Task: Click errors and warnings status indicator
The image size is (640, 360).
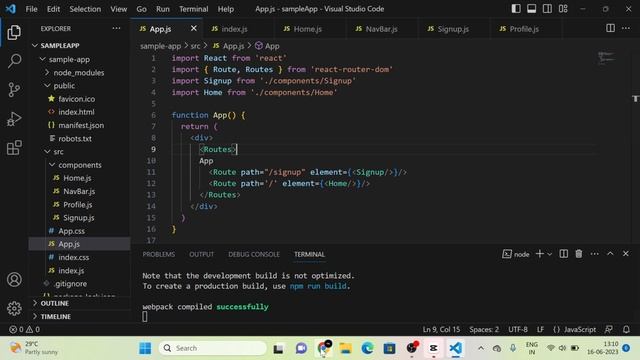Action: (24, 329)
